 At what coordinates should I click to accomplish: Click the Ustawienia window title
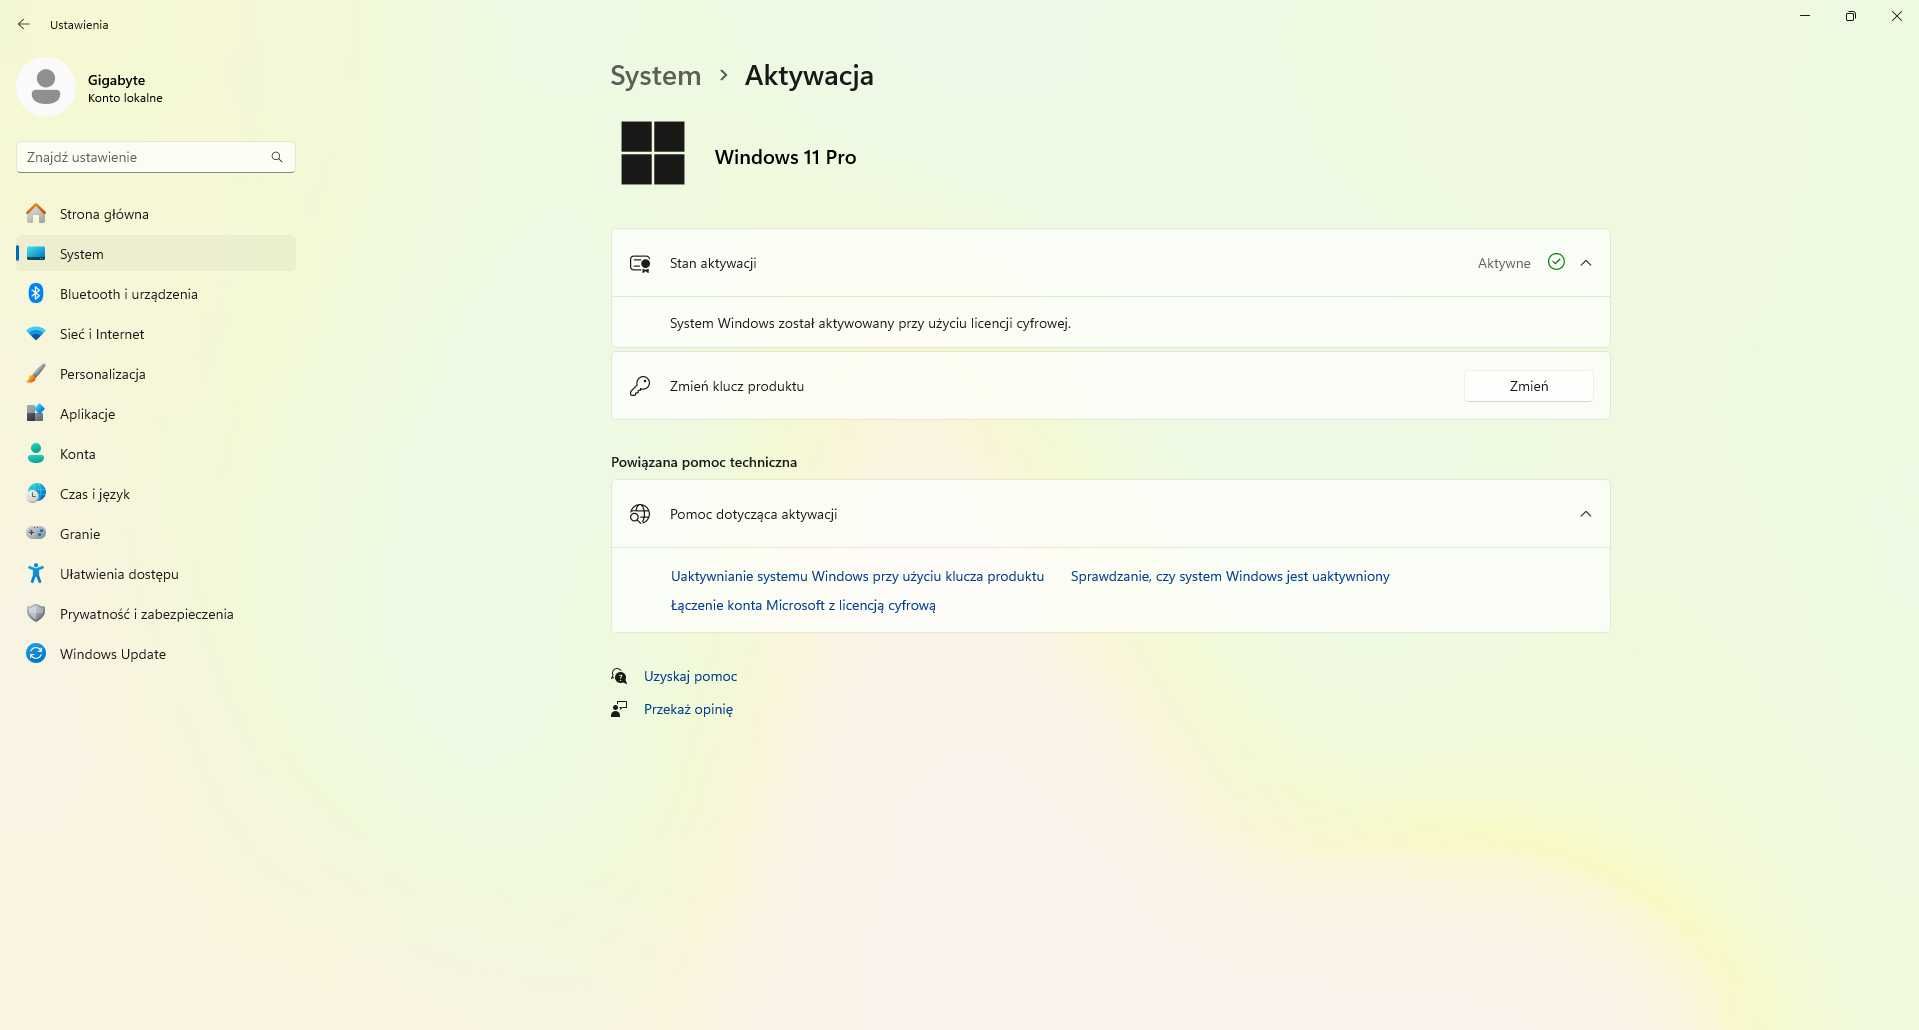point(79,24)
